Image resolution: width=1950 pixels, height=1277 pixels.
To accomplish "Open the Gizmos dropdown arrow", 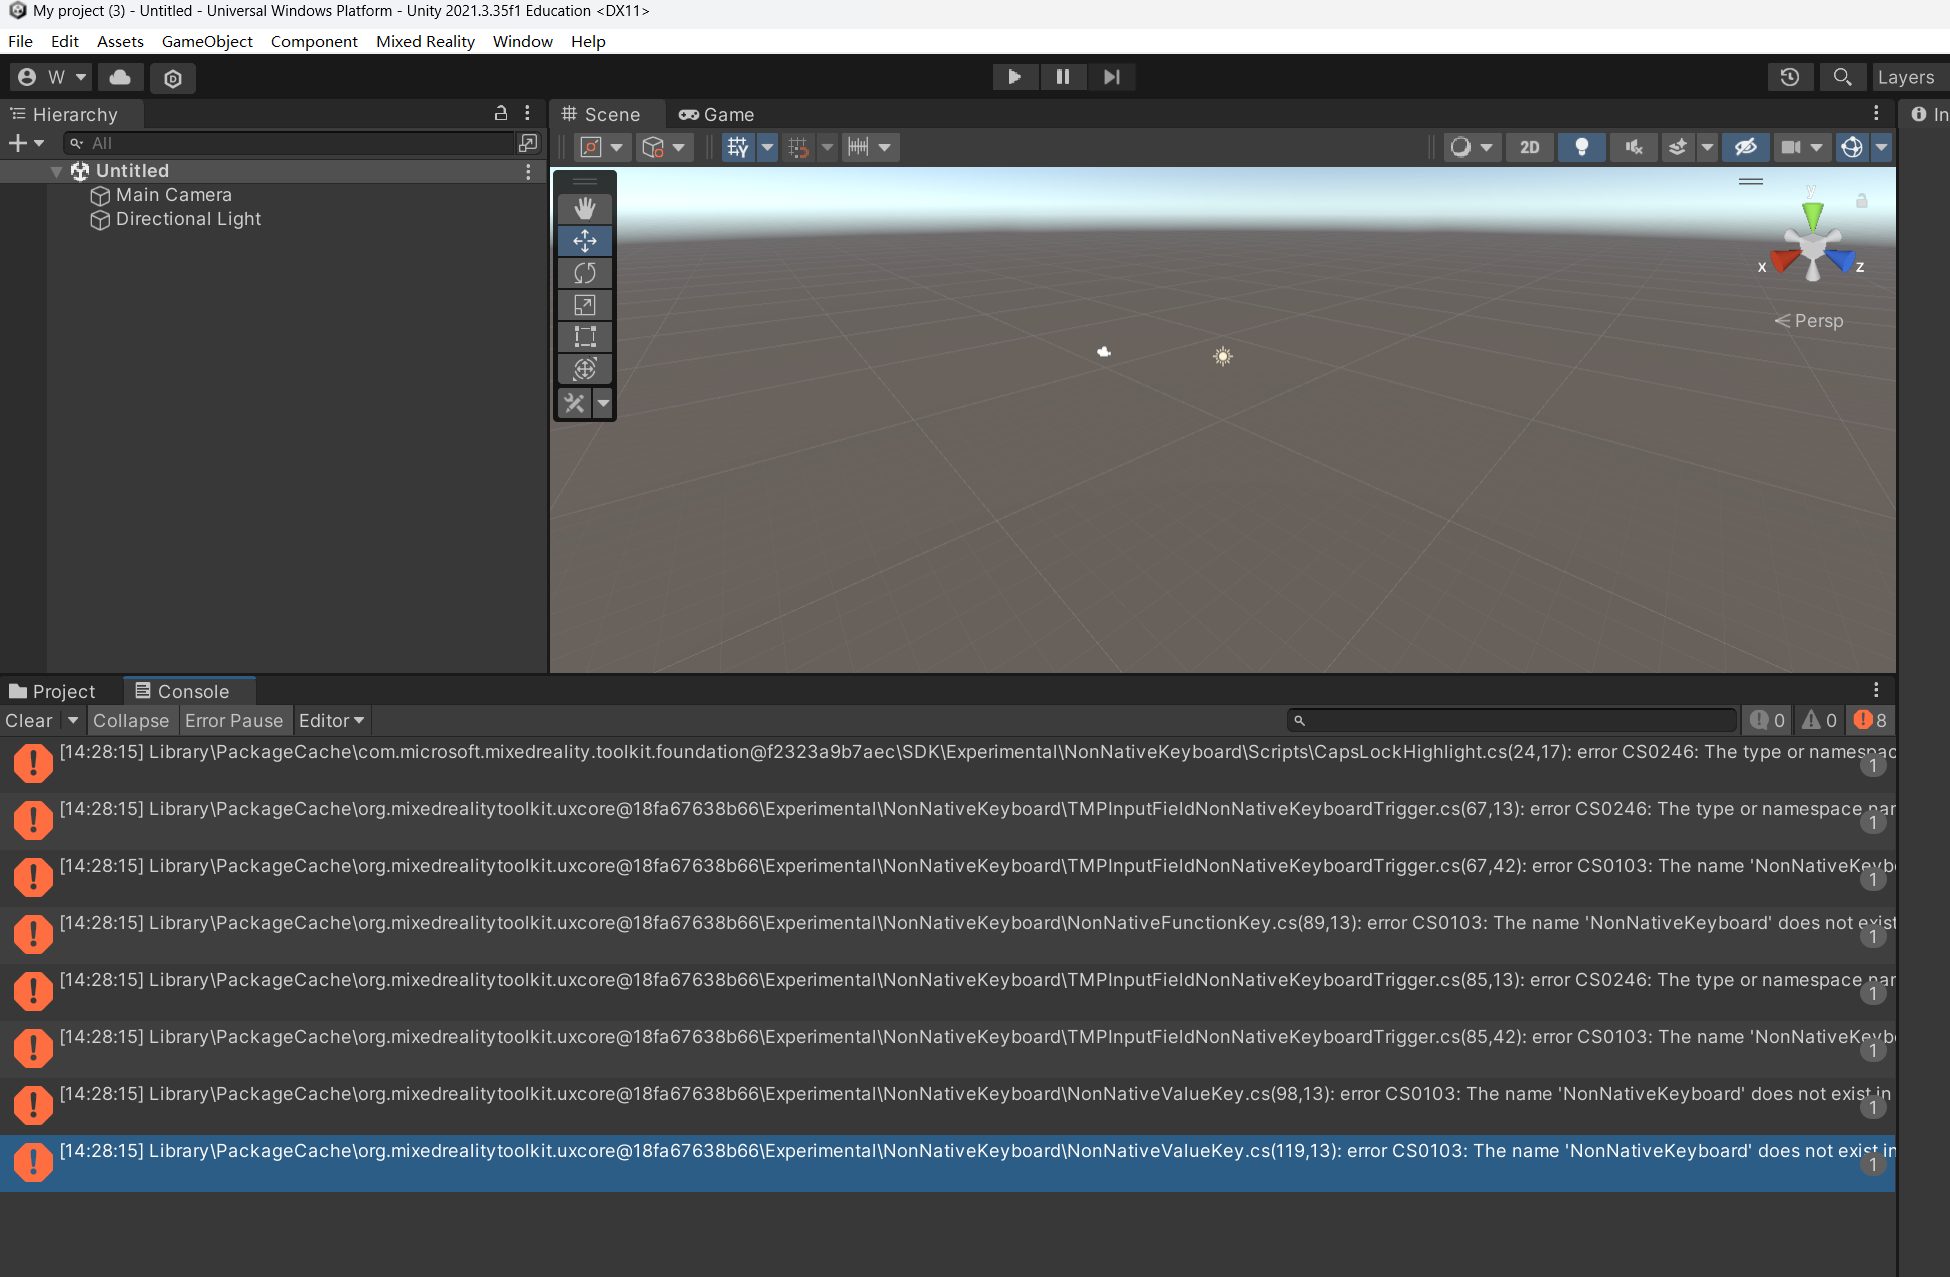I will [x=1881, y=147].
